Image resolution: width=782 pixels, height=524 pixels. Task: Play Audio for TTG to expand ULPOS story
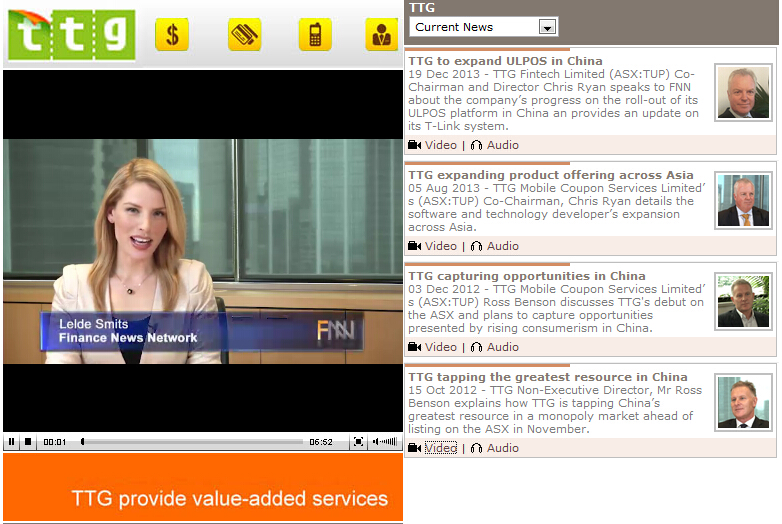pyautogui.click(x=503, y=145)
